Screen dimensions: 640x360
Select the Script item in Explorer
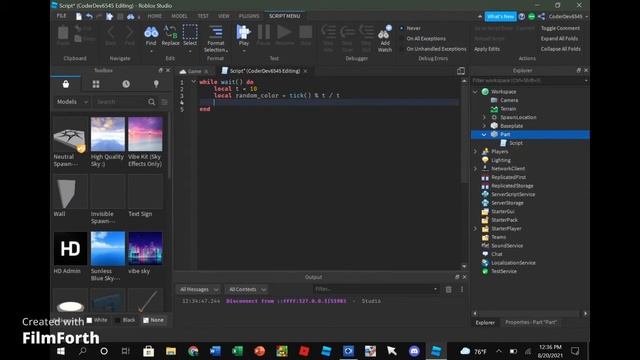516,143
